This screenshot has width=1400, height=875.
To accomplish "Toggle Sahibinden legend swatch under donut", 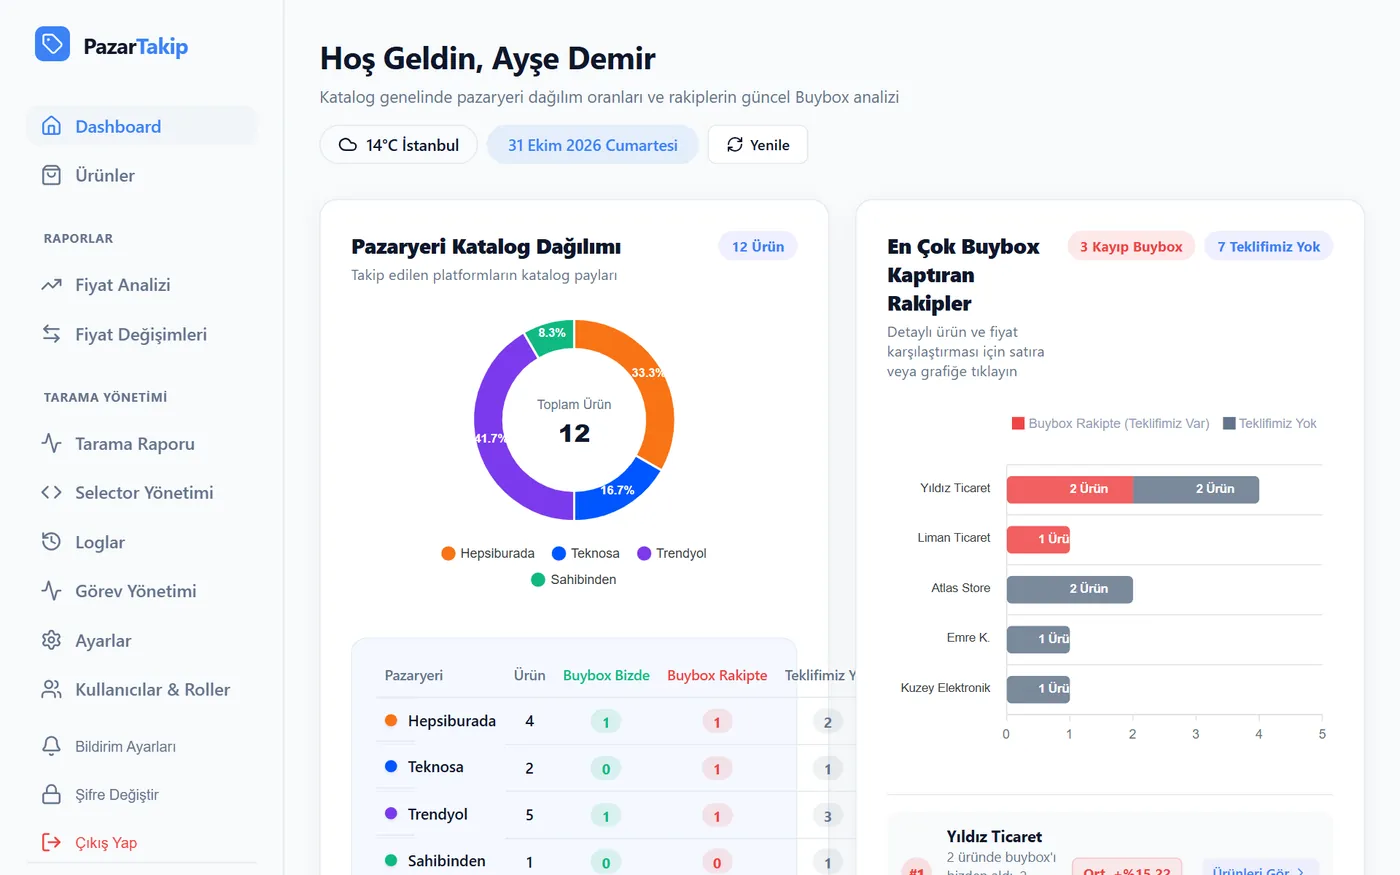I will pyautogui.click(x=538, y=579).
